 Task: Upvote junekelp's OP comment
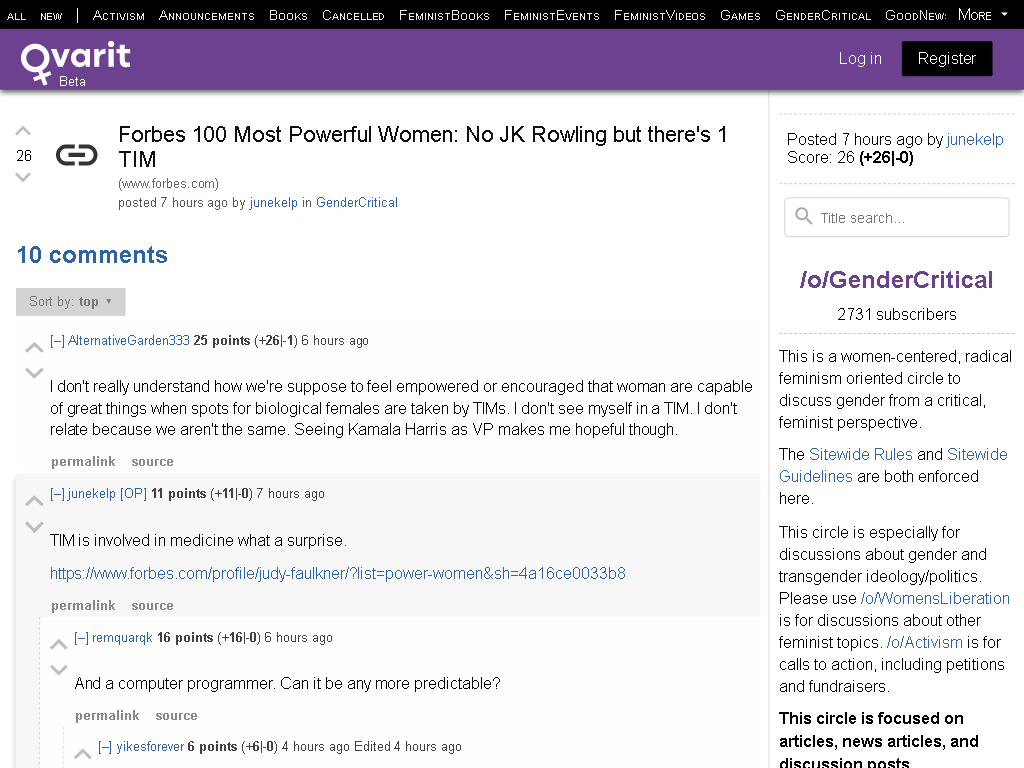coord(34,501)
